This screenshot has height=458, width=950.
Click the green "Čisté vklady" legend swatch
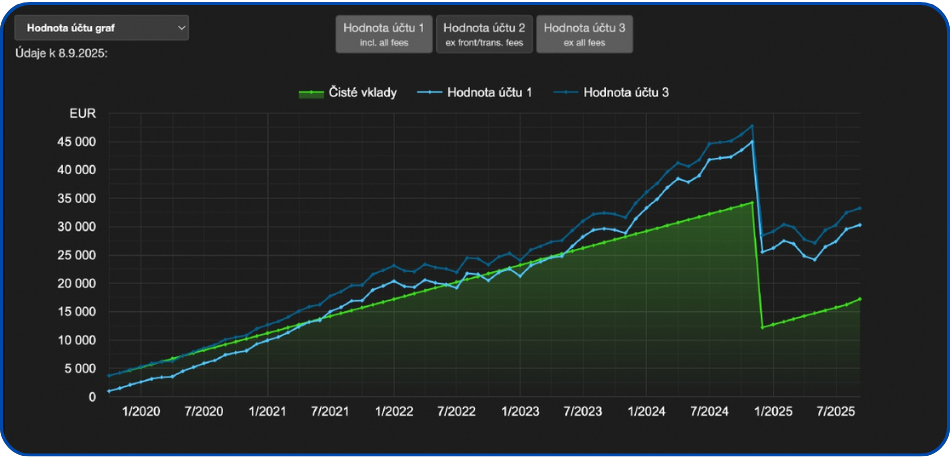313,92
